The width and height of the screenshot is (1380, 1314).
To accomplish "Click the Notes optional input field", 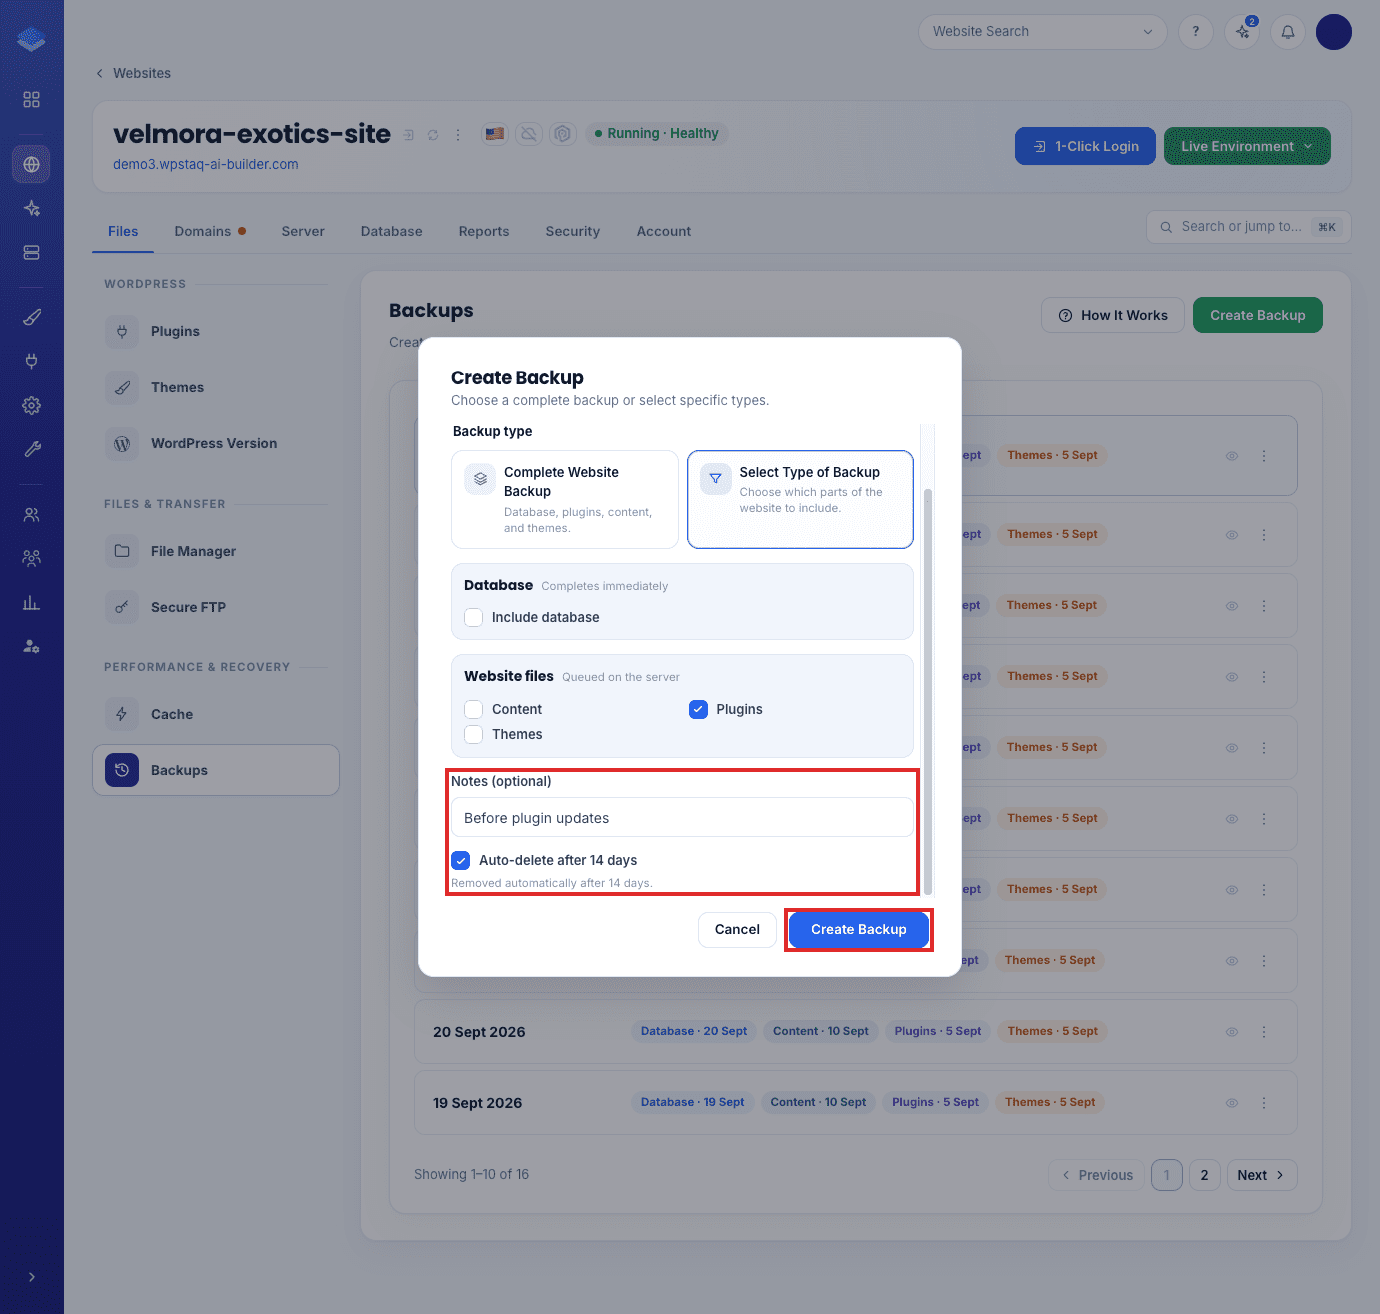I will pos(682,818).
